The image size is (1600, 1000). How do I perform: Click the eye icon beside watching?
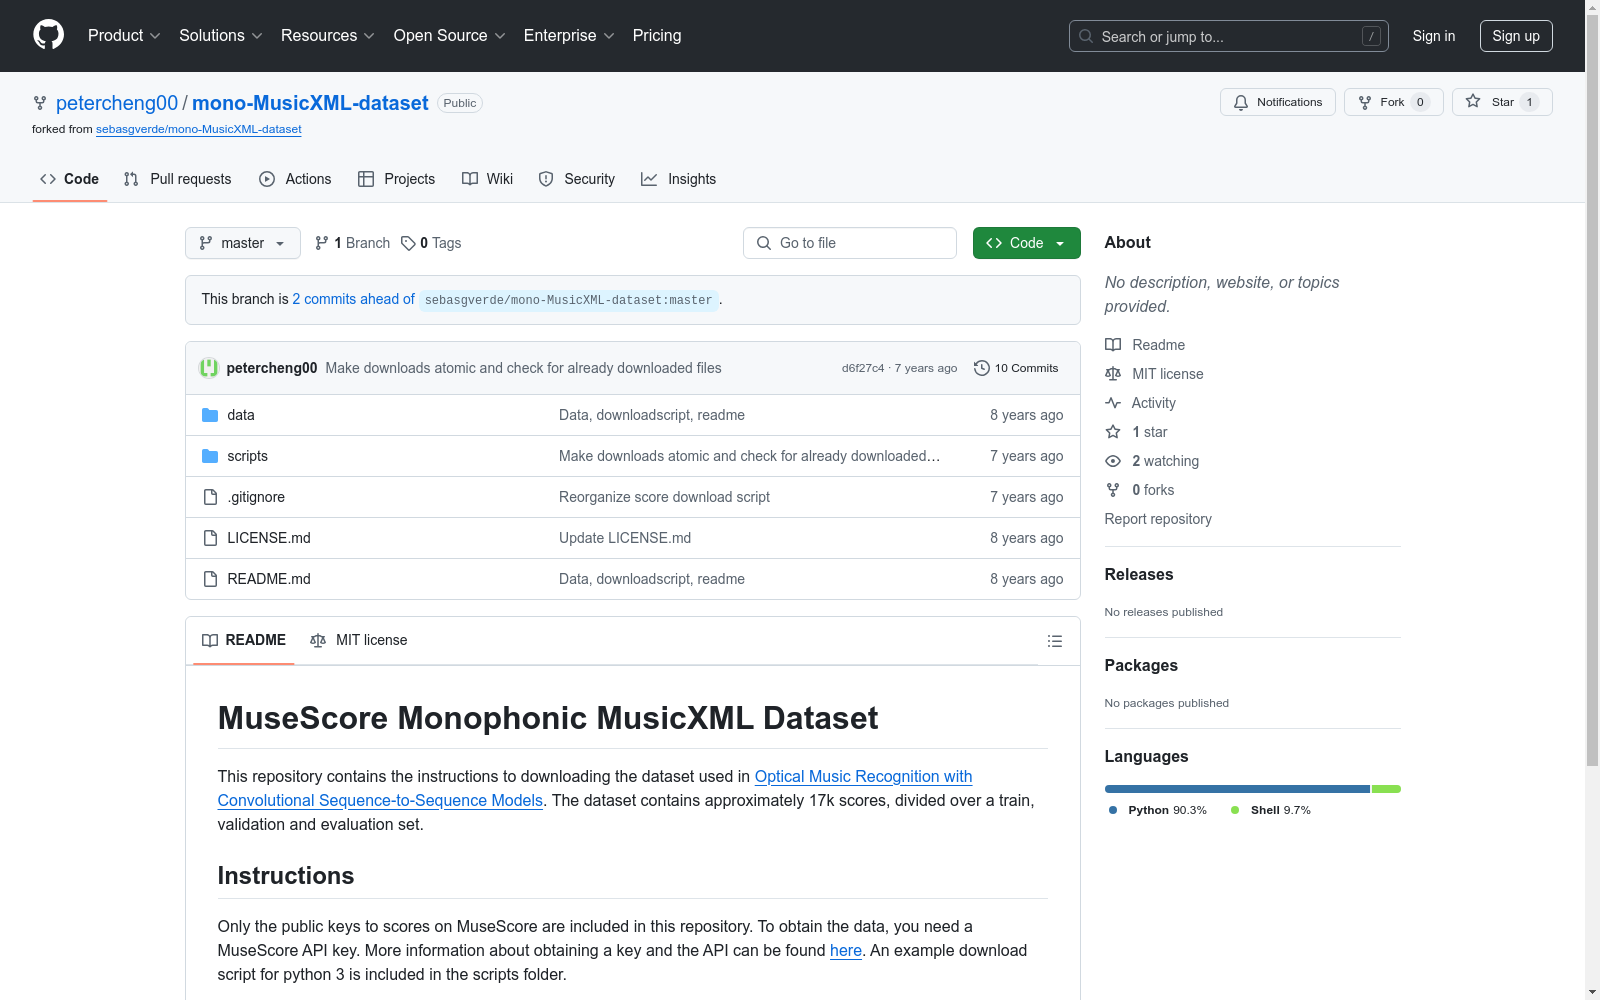coord(1113,461)
